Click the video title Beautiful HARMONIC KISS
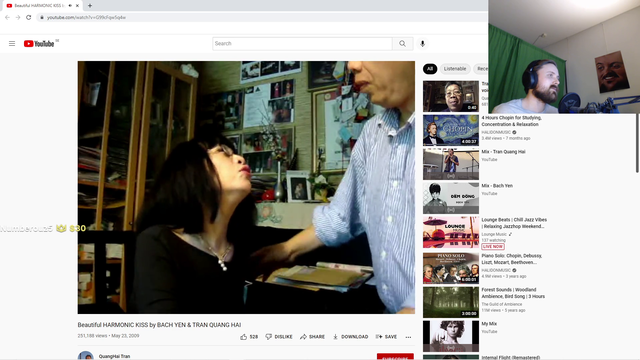640x360 pixels. click(x=159, y=325)
